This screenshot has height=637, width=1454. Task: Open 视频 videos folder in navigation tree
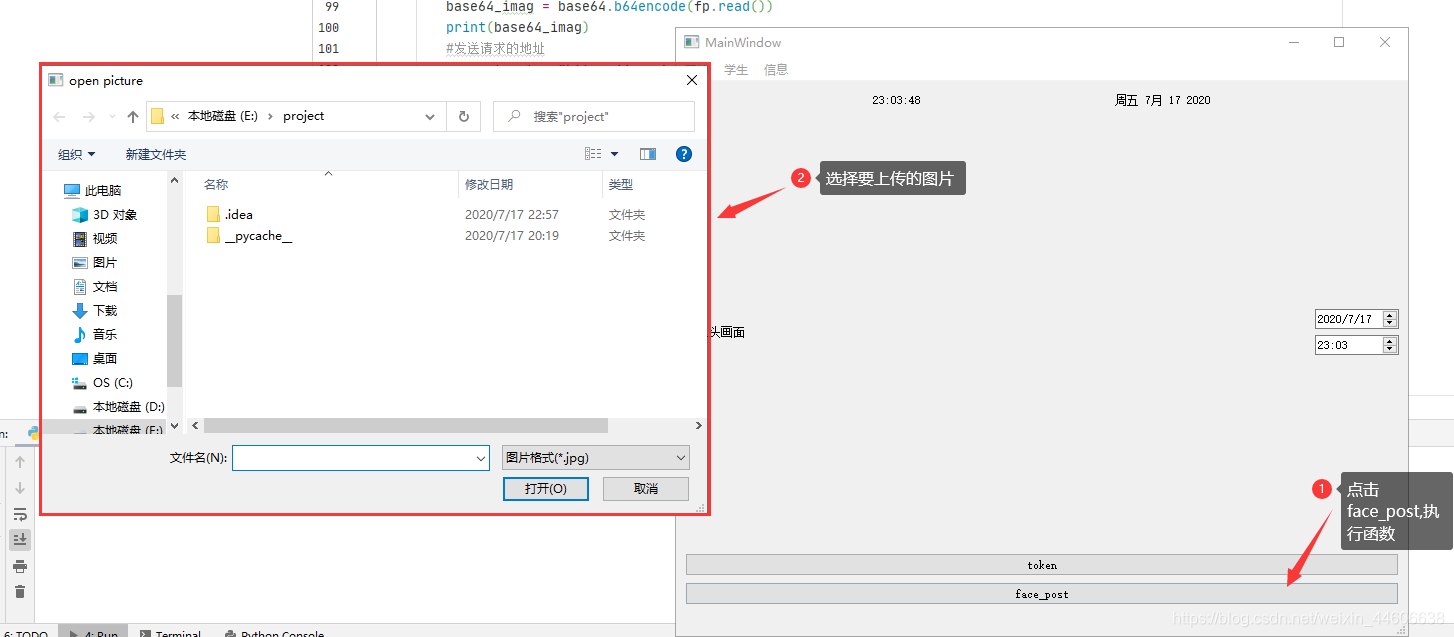coord(95,239)
